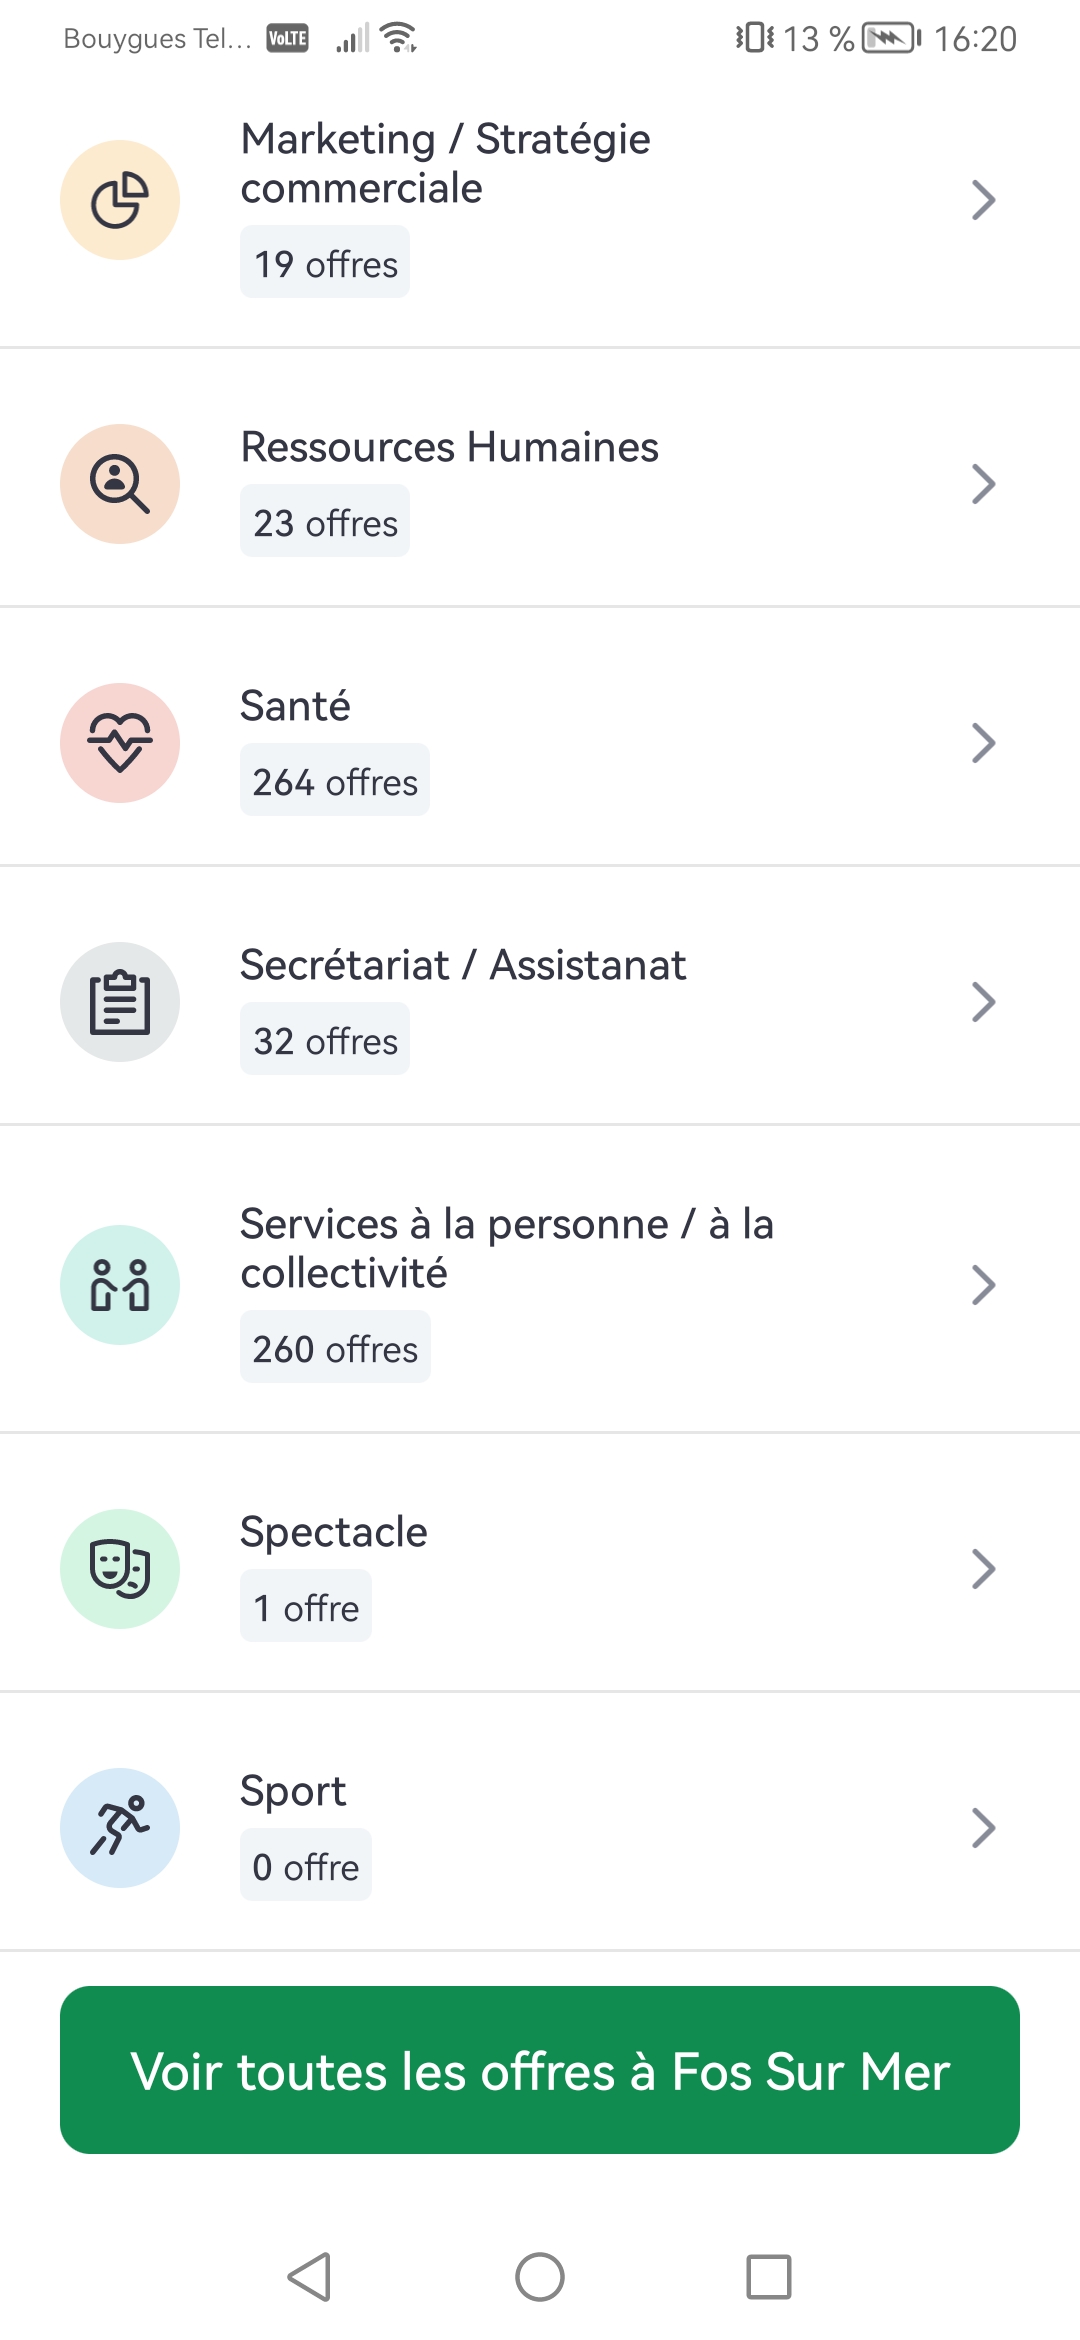This screenshot has width=1080, height=2340.
Task: Expand Marketing / Stratégie commerciale chevron
Action: click(983, 200)
